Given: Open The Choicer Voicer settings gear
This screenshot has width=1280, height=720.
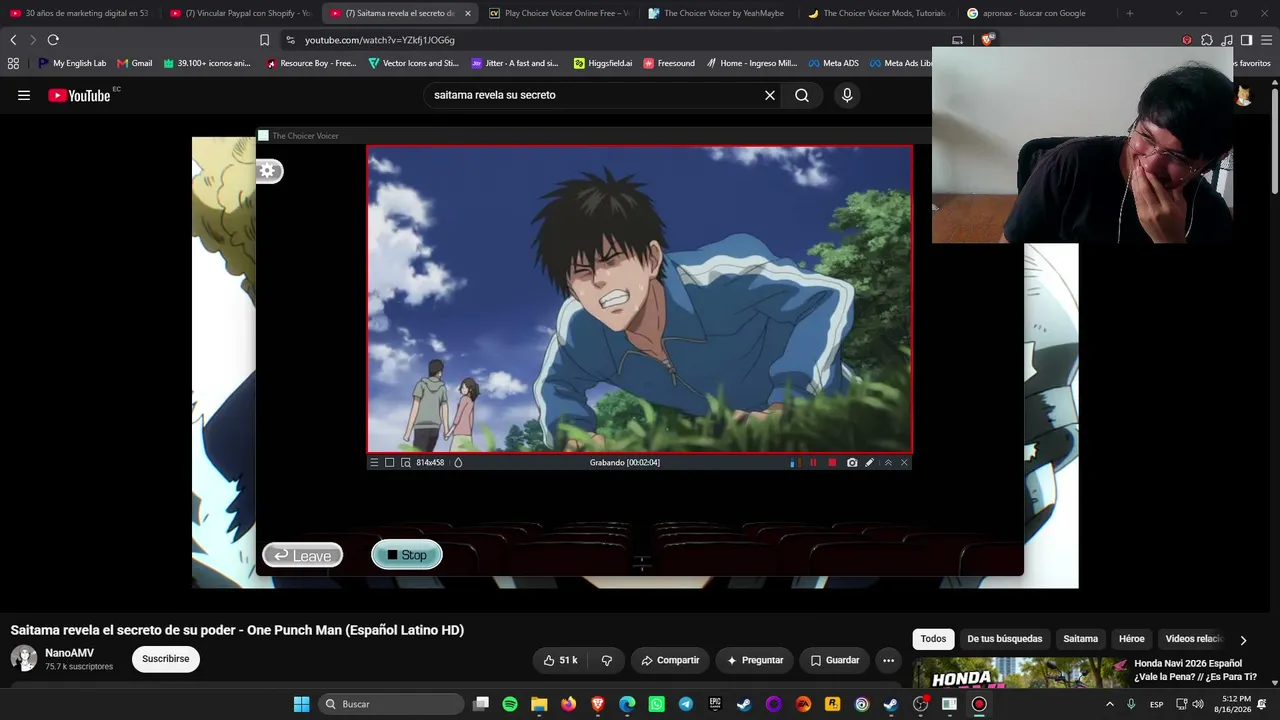Looking at the screenshot, I should tap(267, 171).
